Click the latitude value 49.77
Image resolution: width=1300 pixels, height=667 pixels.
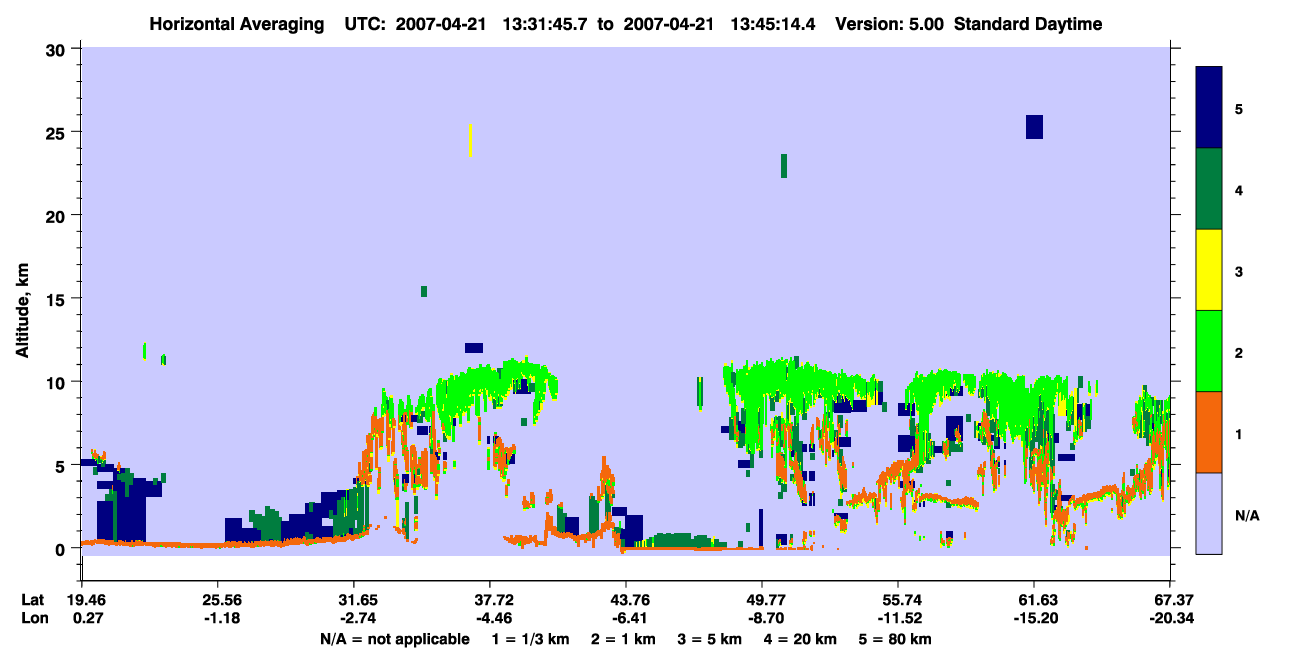[762, 600]
